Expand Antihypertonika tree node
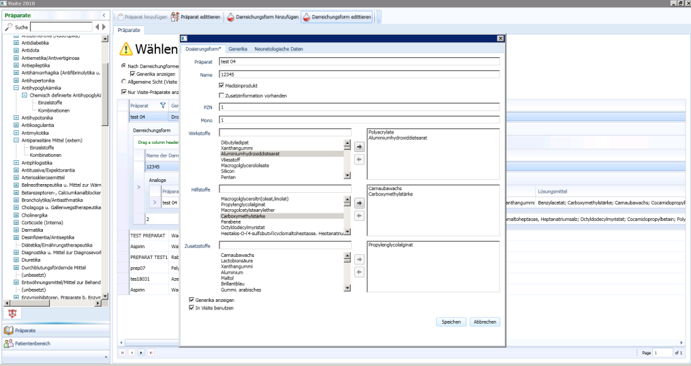691x366 pixels. (16, 80)
